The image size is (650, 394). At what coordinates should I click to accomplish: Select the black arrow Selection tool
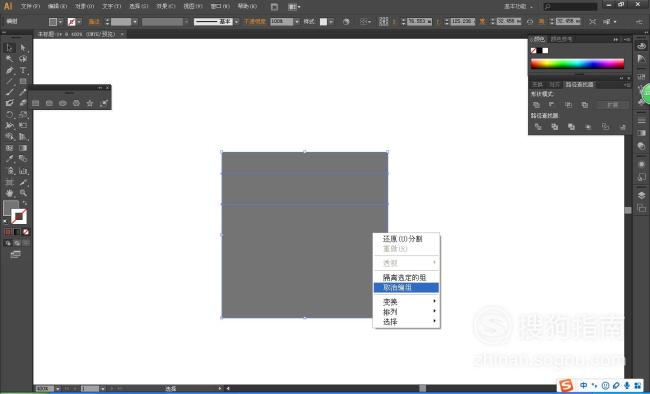pos(9,48)
